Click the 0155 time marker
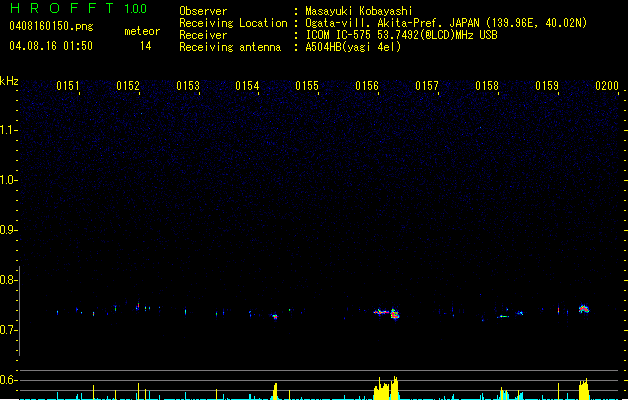The height and width of the screenshot is (400, 629). pos(307,86)
